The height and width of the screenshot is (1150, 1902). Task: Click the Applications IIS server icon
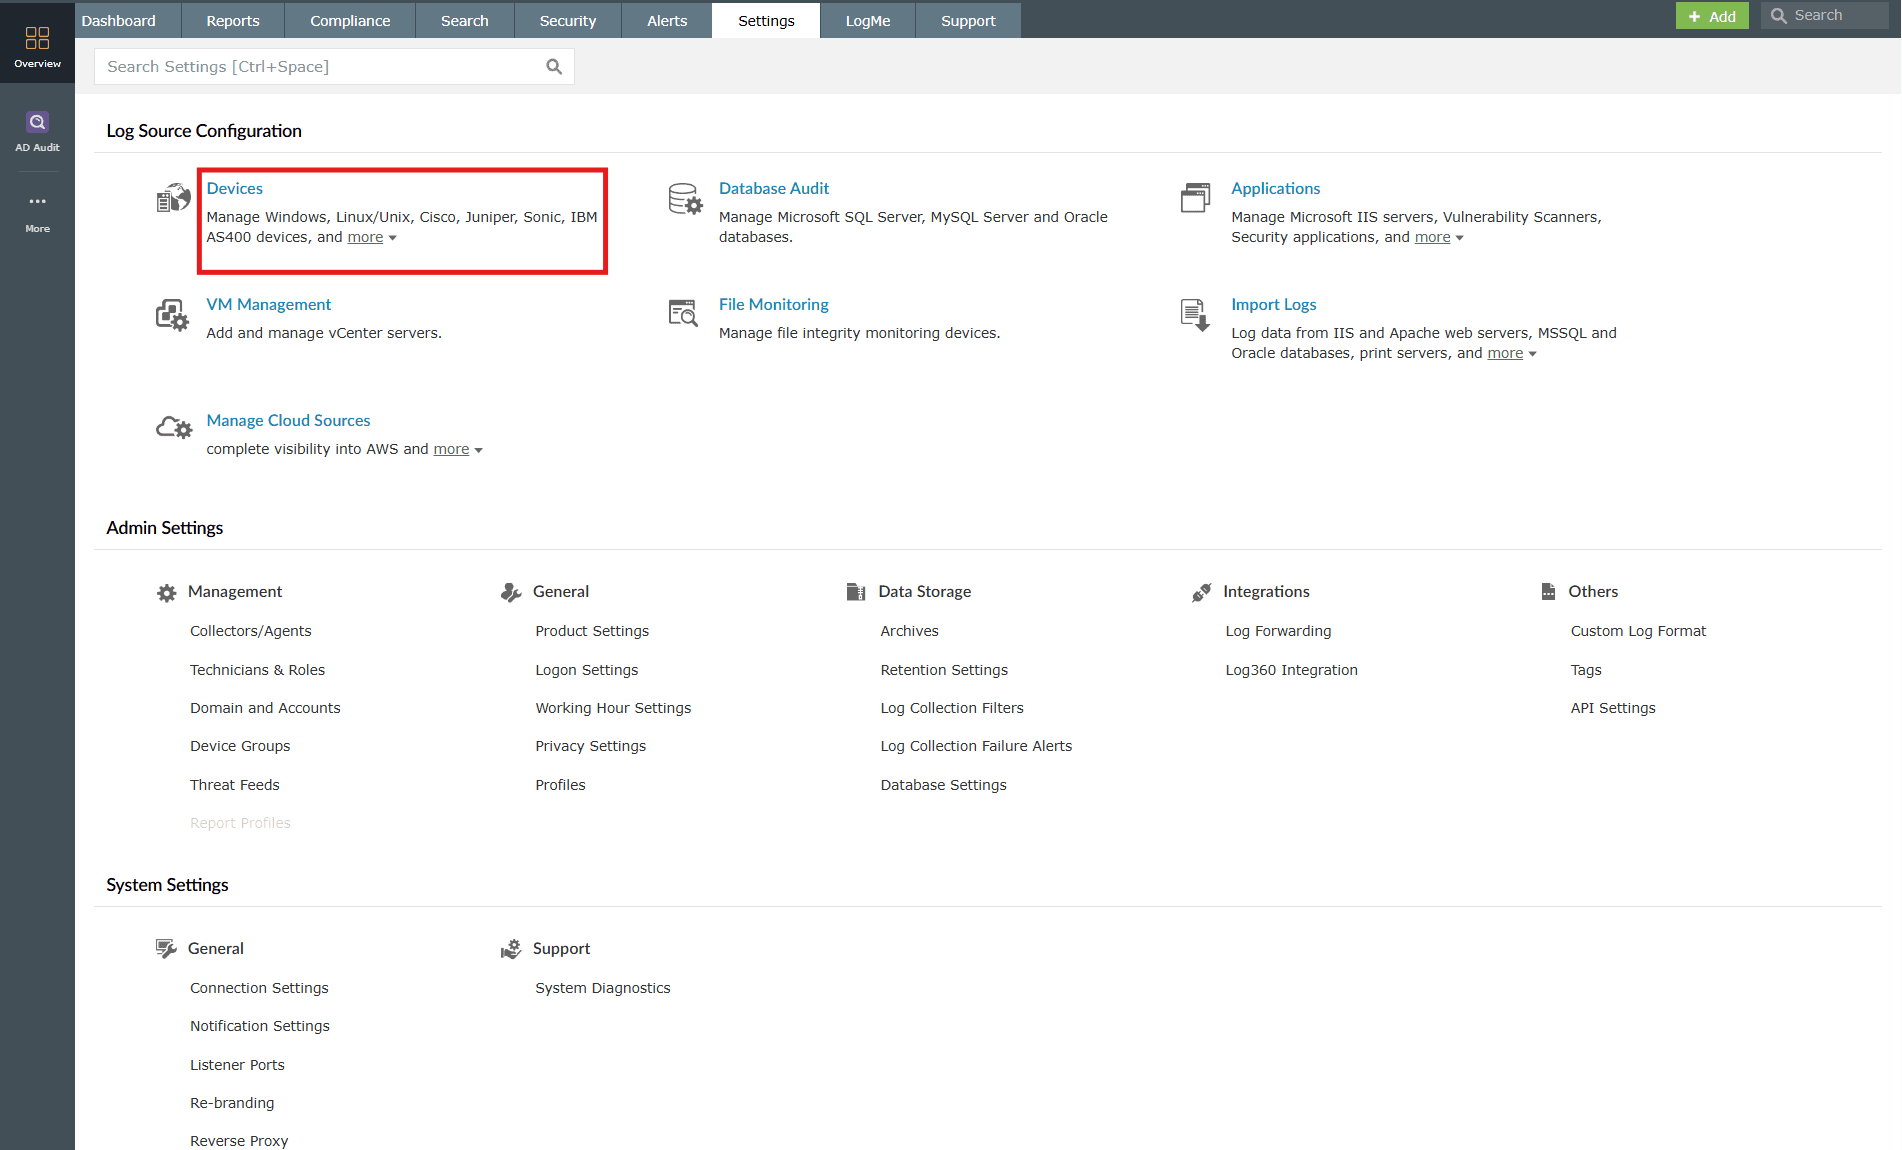coord(1195,198)
